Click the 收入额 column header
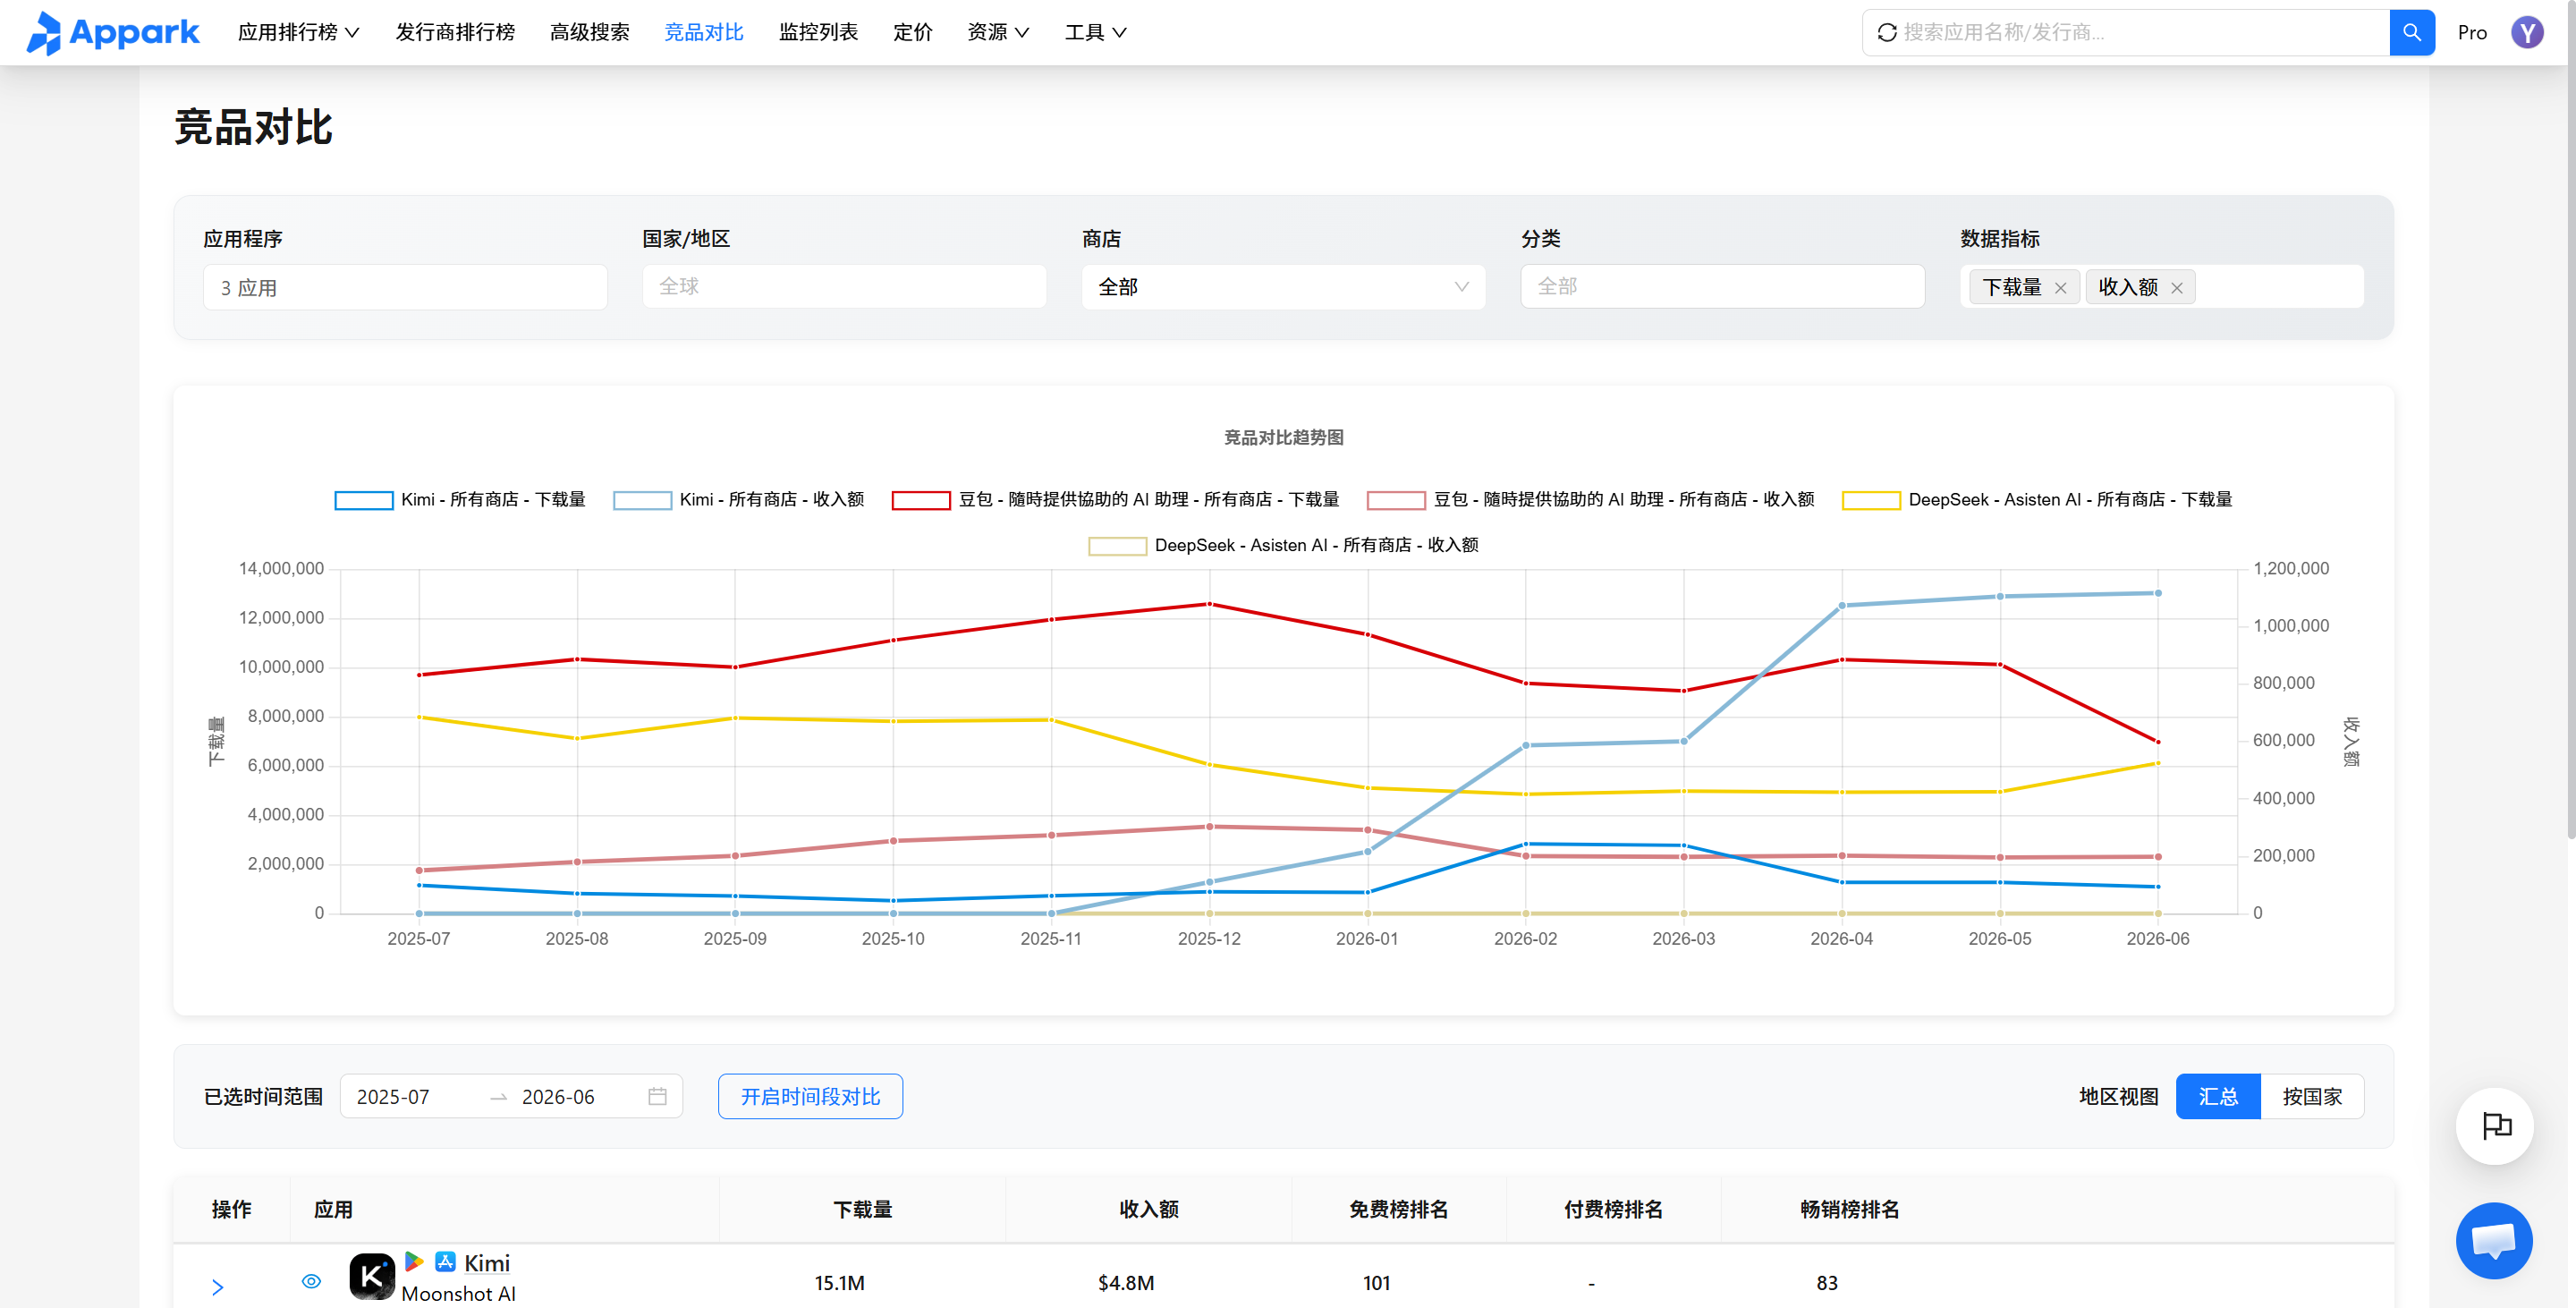This screenshot has width=2576, height=1308. pyautogui.click(x=1148, y=1209)
